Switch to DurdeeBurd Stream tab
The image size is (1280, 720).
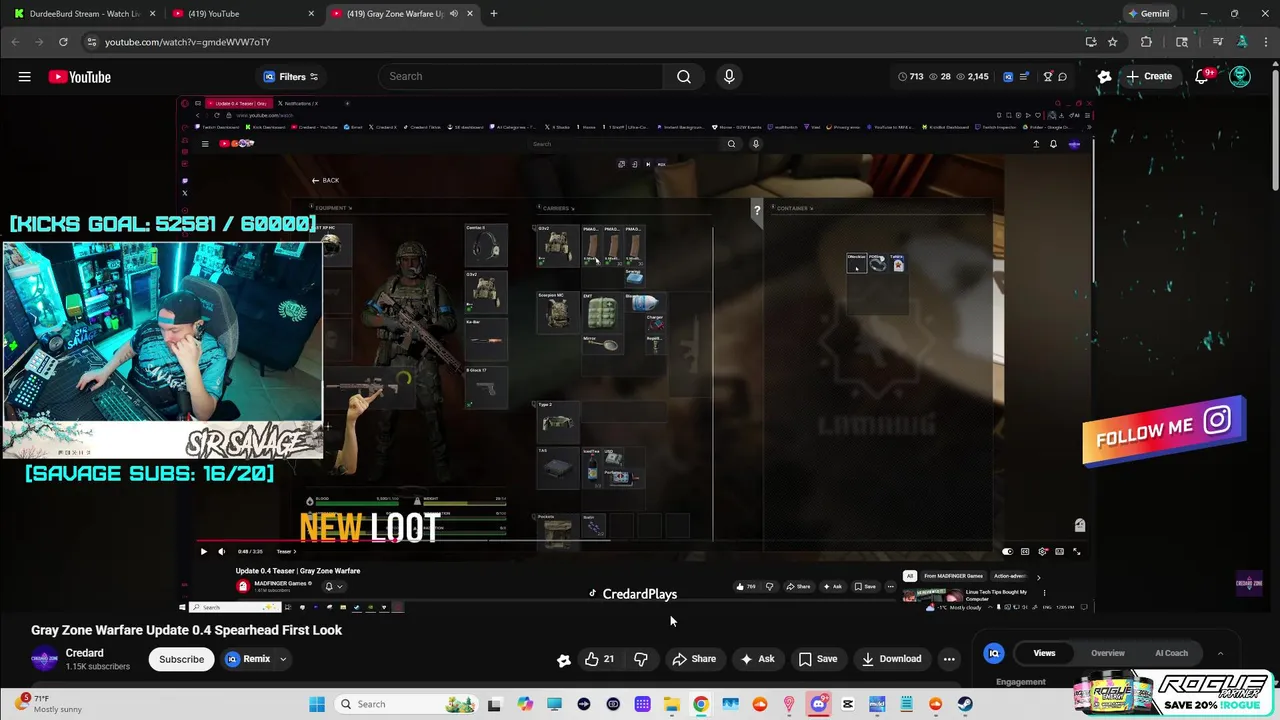(x=85, y=14)
